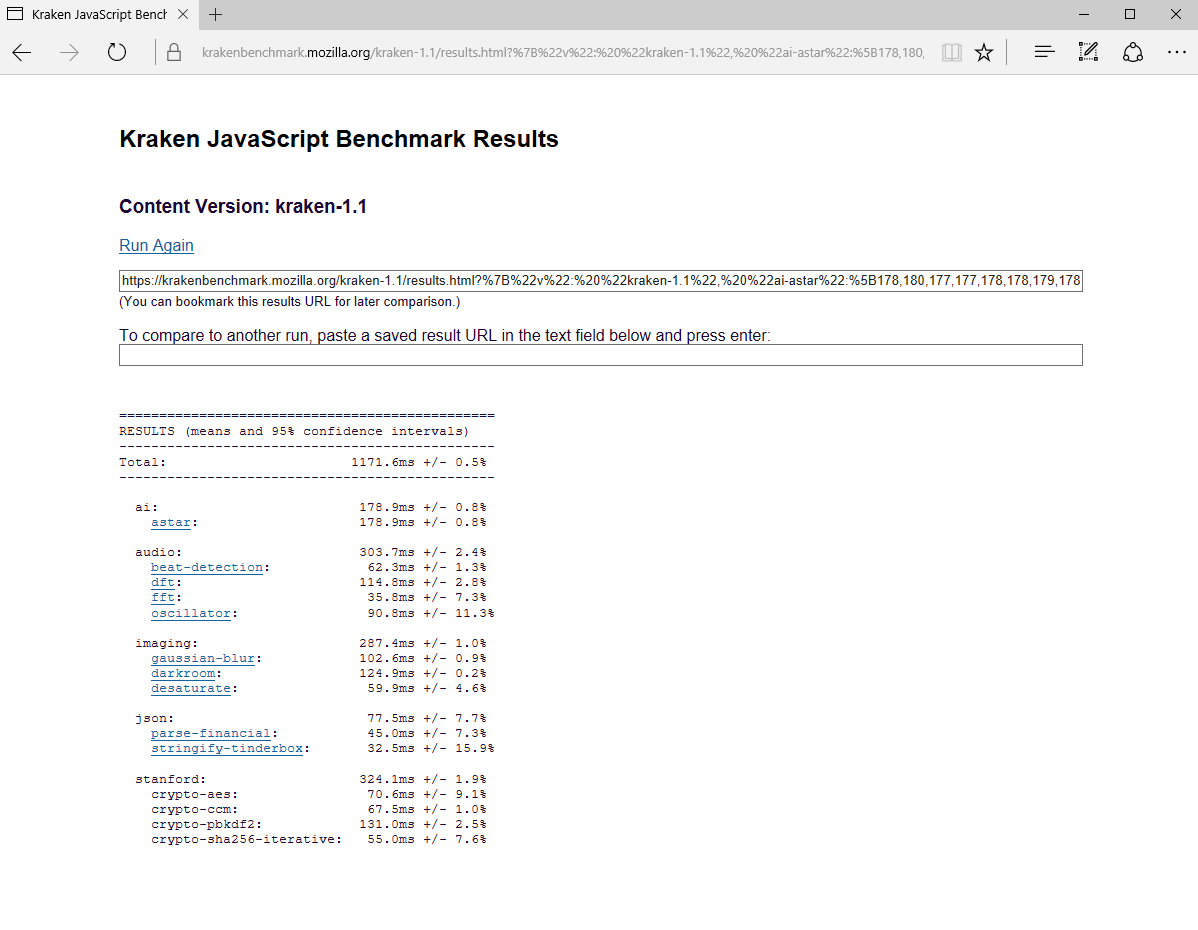The image size is (1198, 930).
Task: Click the address bar URL field
Action: pos(562,52)
